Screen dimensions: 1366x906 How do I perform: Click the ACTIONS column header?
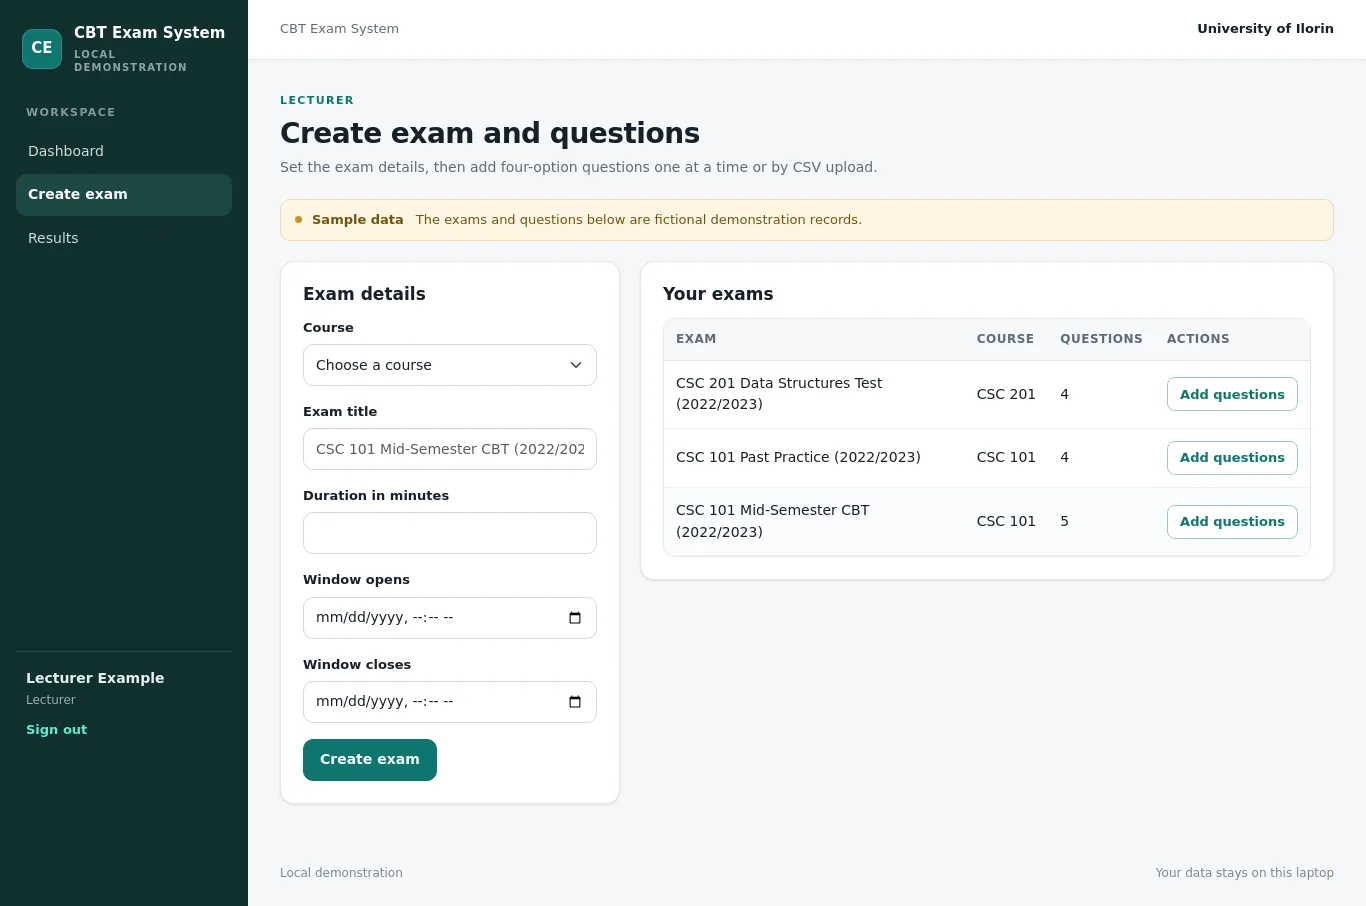[x=1198, y=339]
